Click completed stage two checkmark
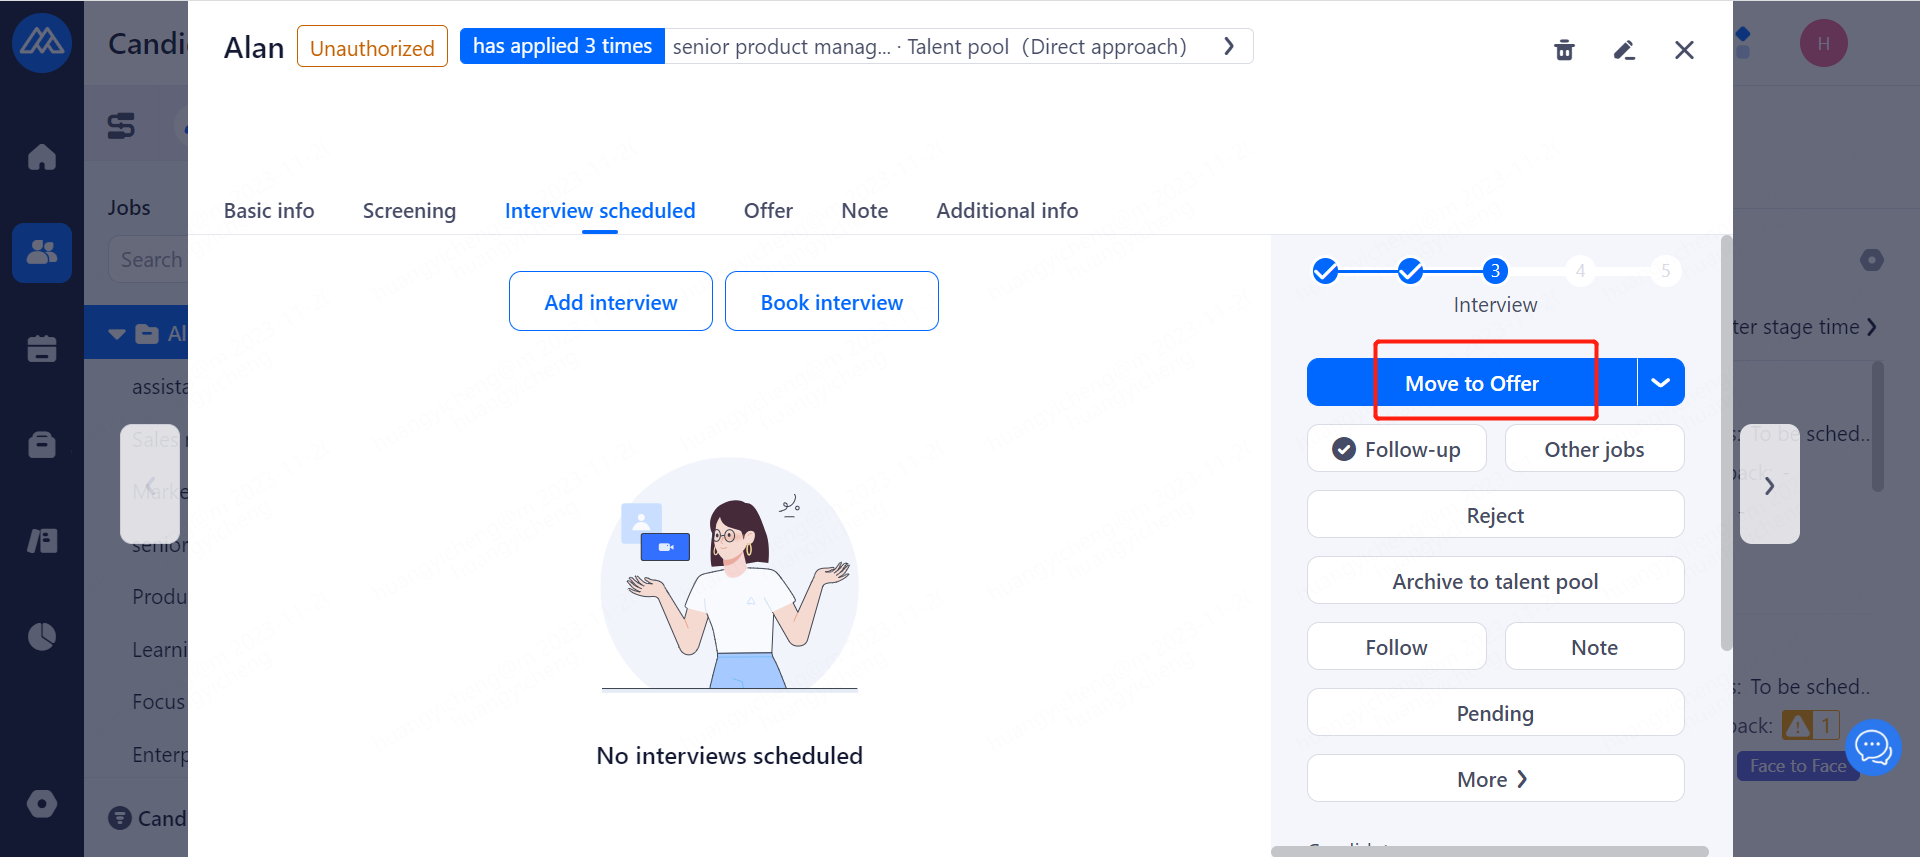1920x857 pixels. coord(1410,271)
